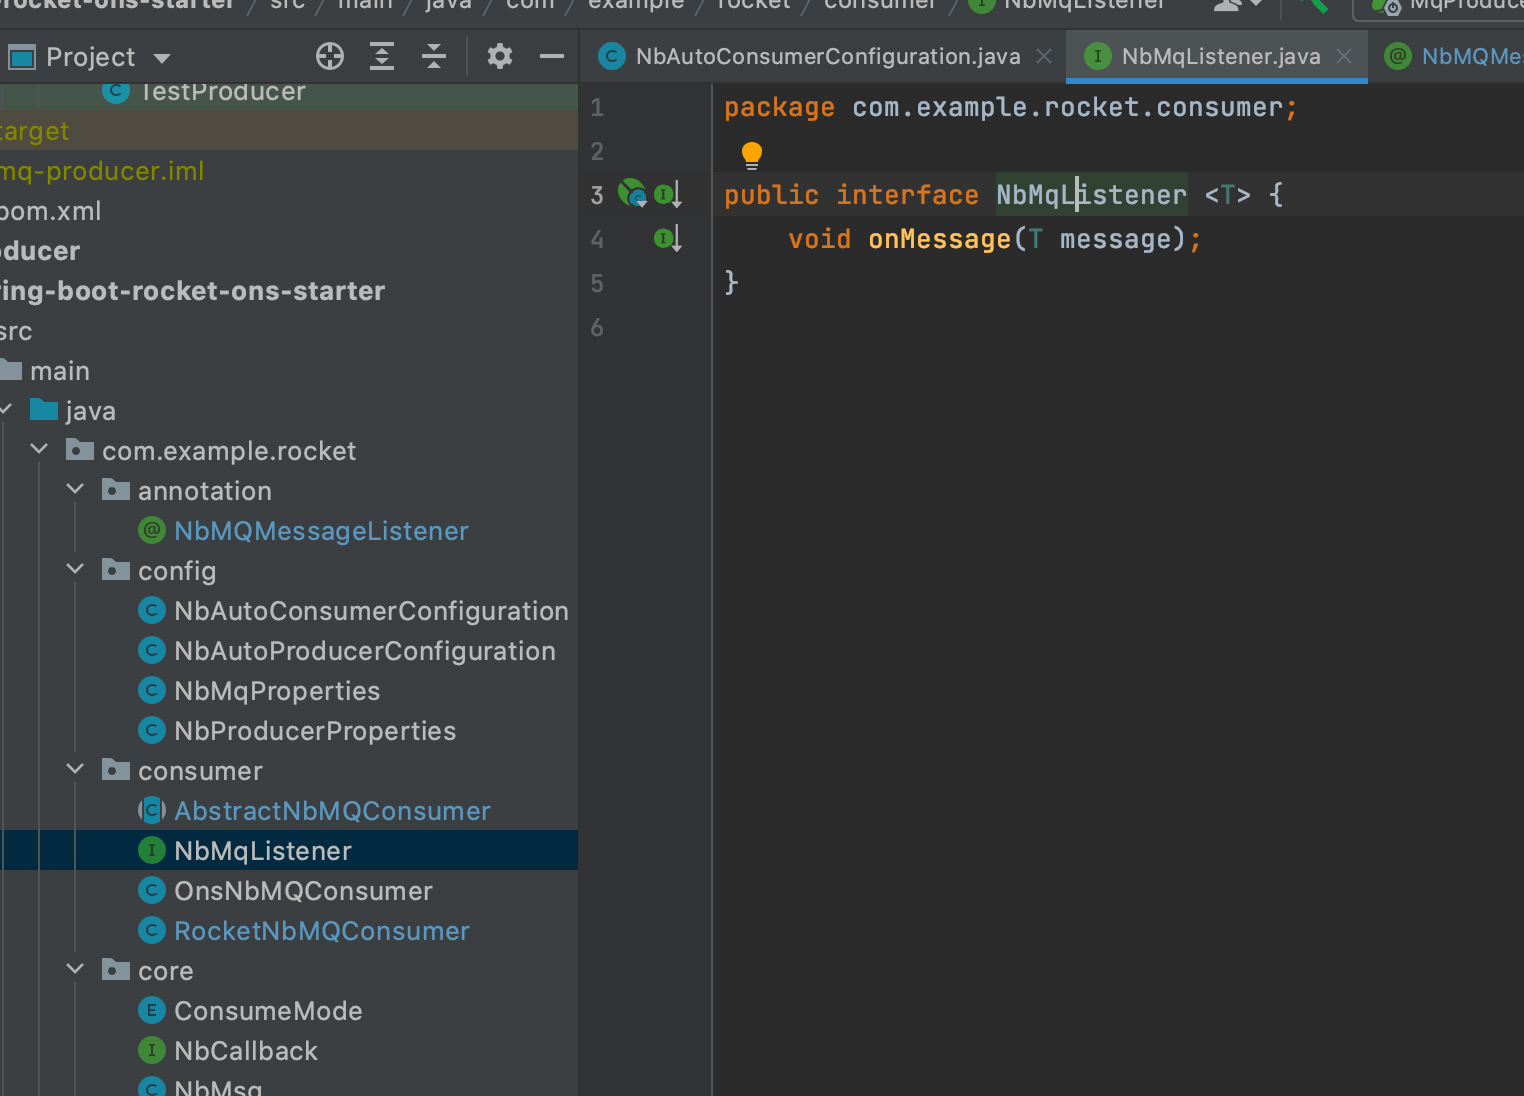The image size is (1524, 1096).
Task: Open the Project view mode dropdown
Action: tap(162, 57)
